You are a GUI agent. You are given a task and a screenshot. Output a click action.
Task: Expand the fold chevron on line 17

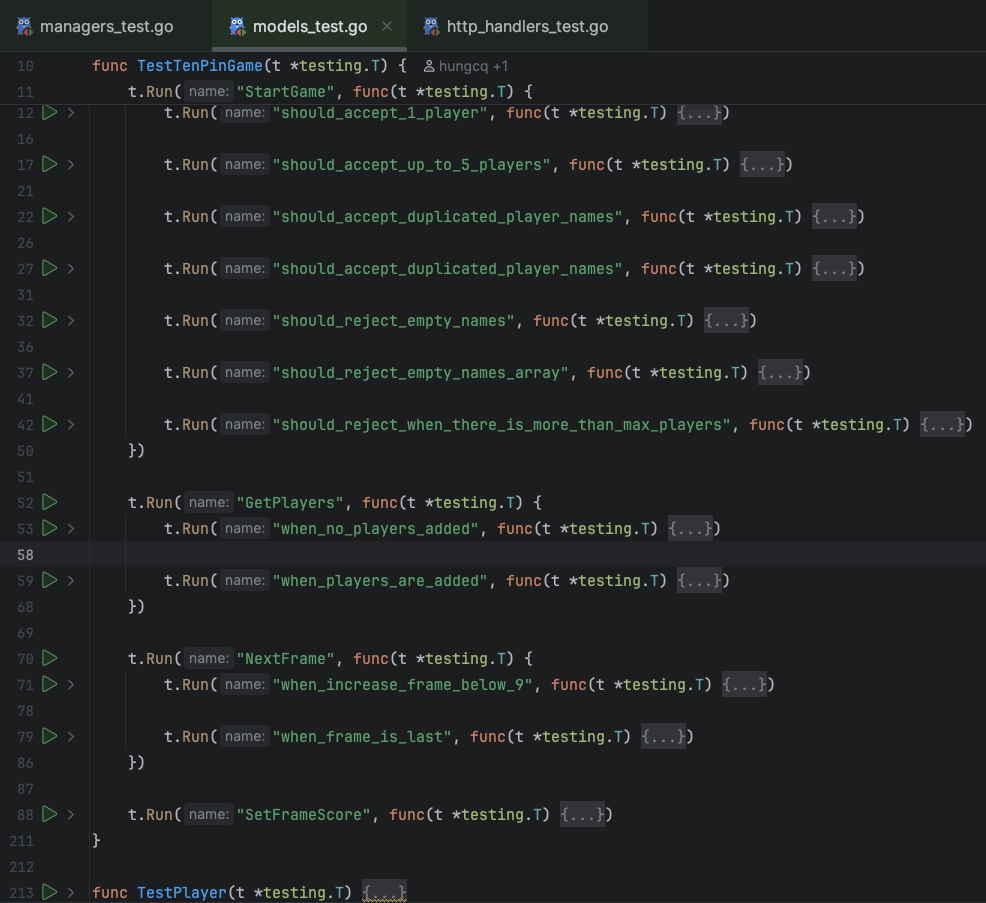71,165
